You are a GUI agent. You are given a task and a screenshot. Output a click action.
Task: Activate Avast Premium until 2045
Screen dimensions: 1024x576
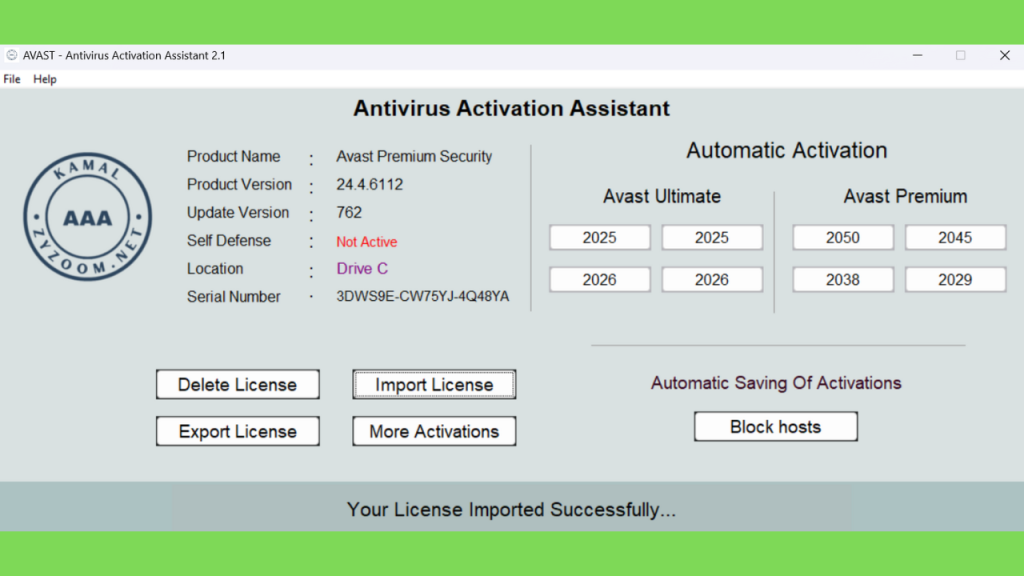[955, 238]
